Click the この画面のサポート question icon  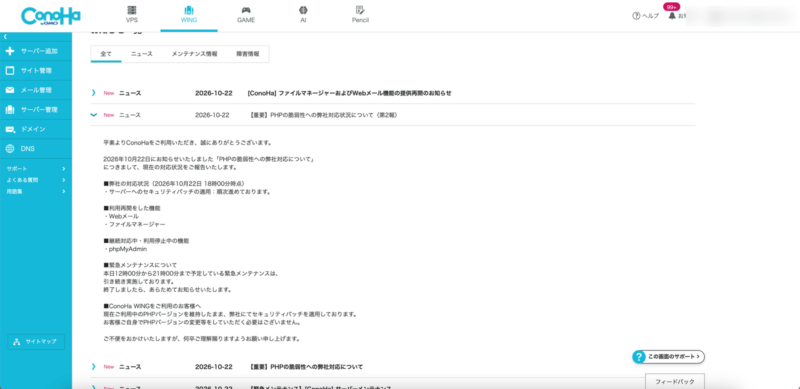coord(638,357)
